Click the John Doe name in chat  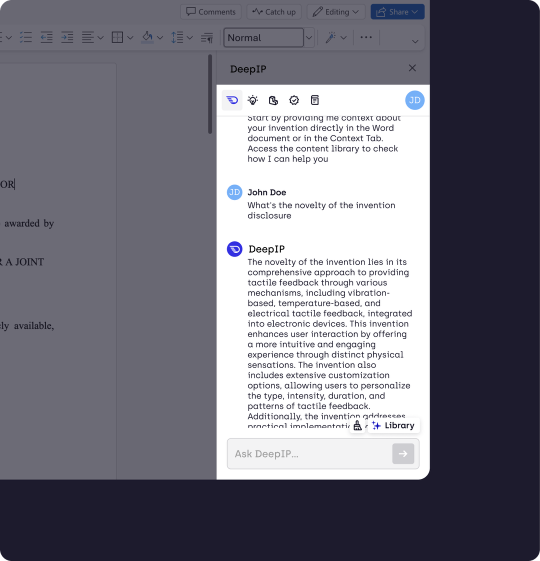(x=267, y=192)
